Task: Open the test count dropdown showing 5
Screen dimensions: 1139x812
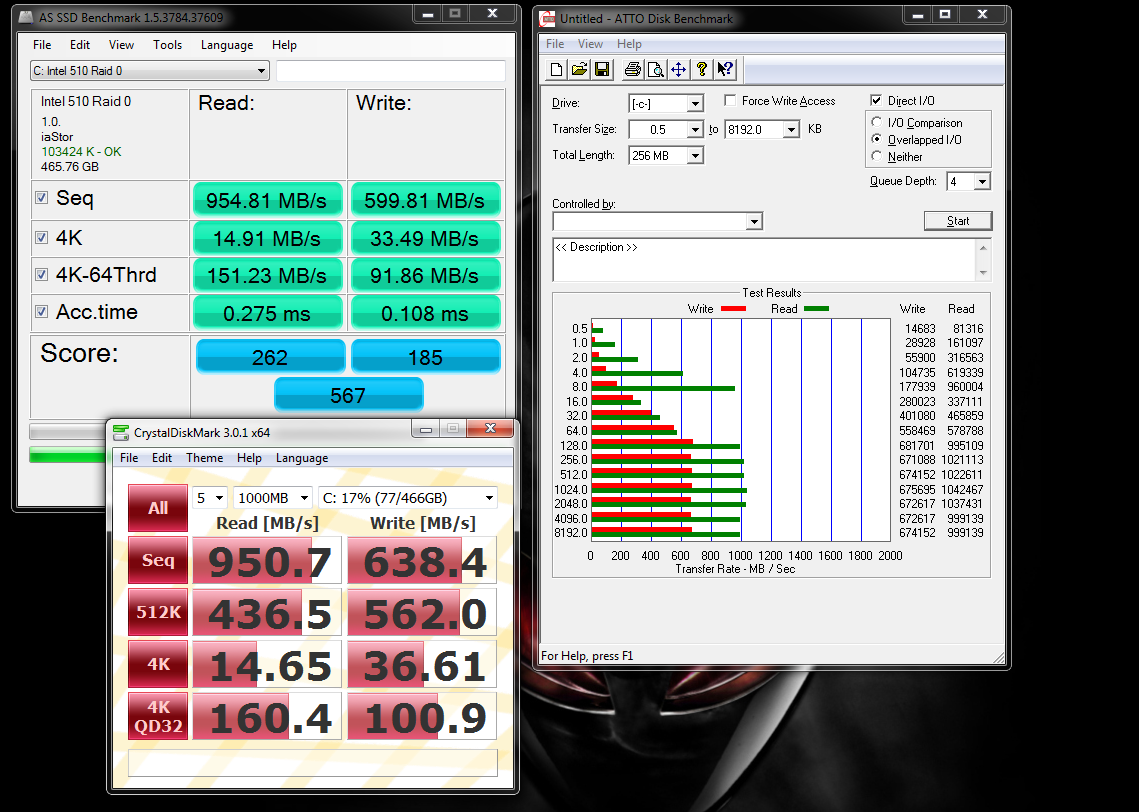Action: pyautogui.click(x=211, y=498)
